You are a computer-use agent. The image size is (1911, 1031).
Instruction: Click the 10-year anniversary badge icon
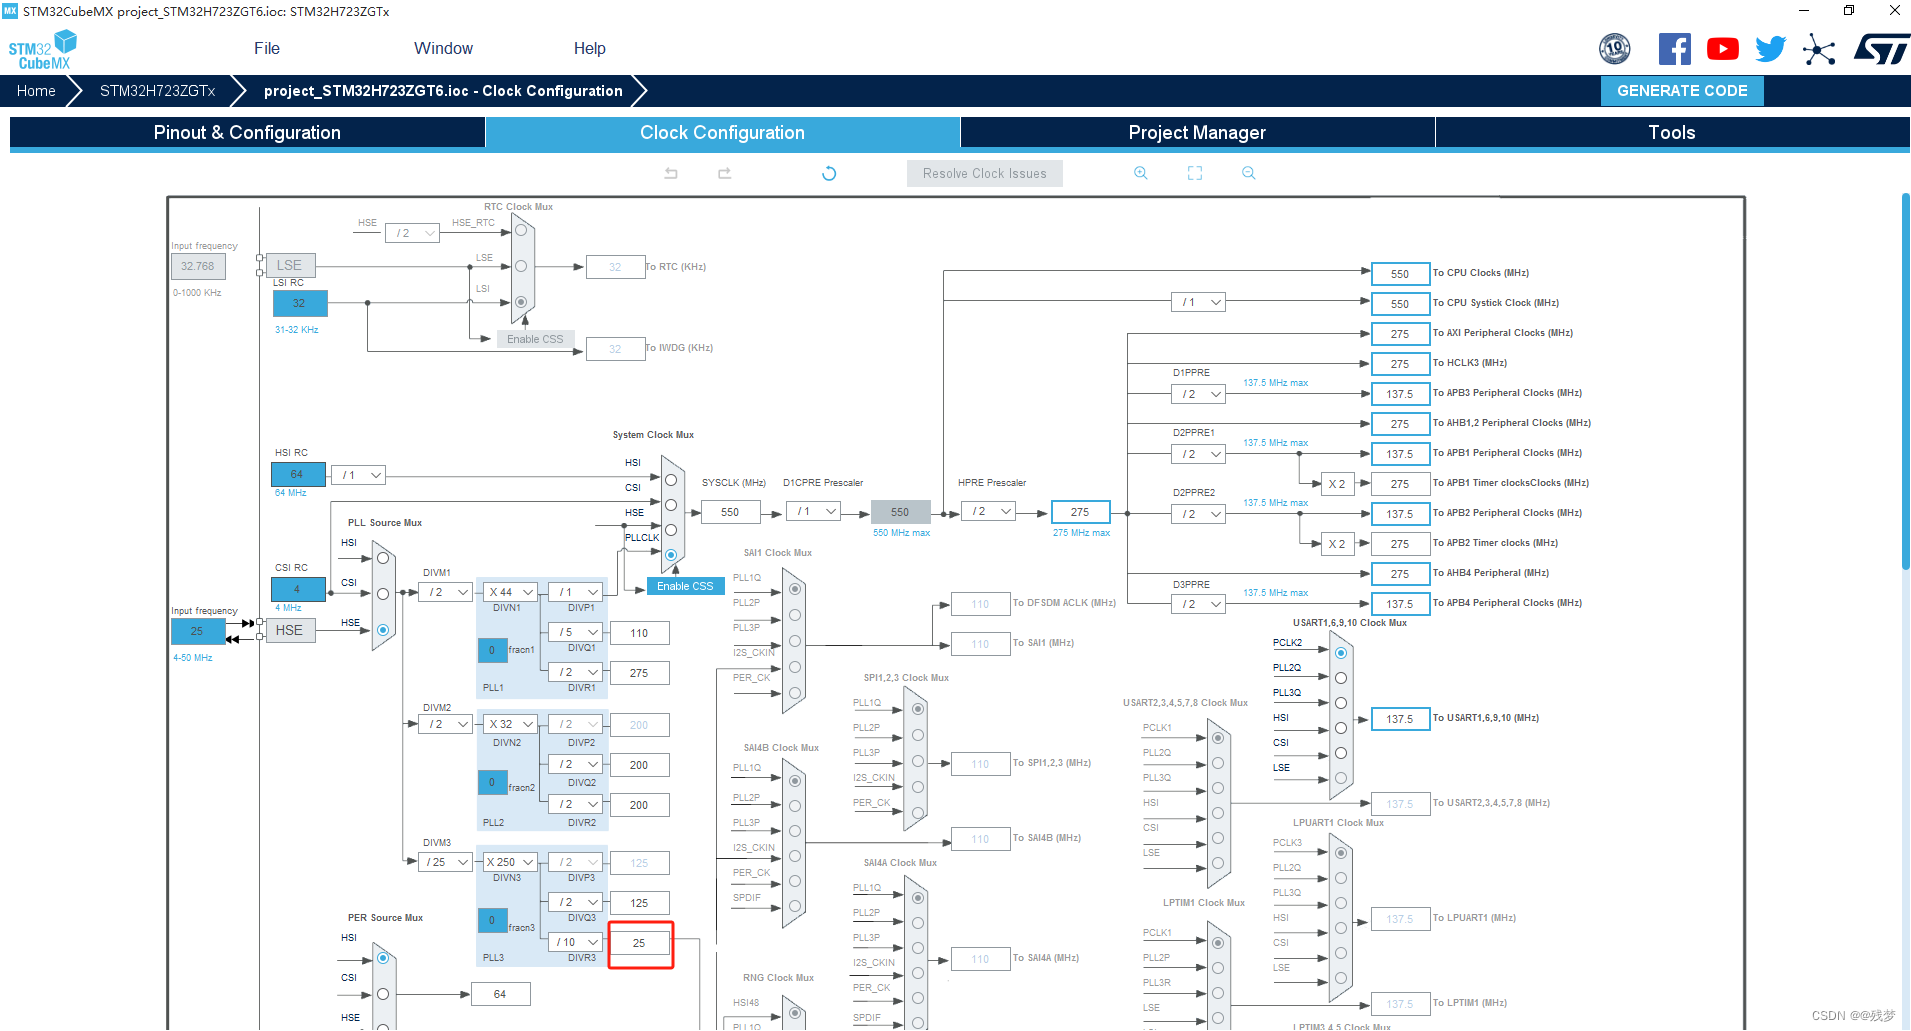point(1615,49)
